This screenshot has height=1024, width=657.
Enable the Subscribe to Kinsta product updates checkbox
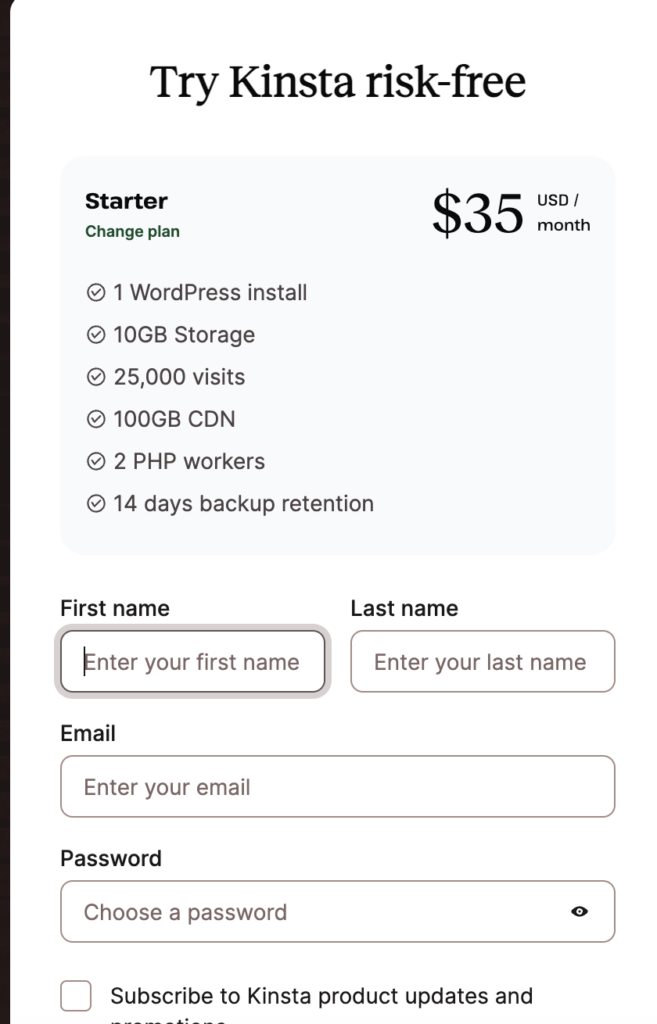coord(75,995)
